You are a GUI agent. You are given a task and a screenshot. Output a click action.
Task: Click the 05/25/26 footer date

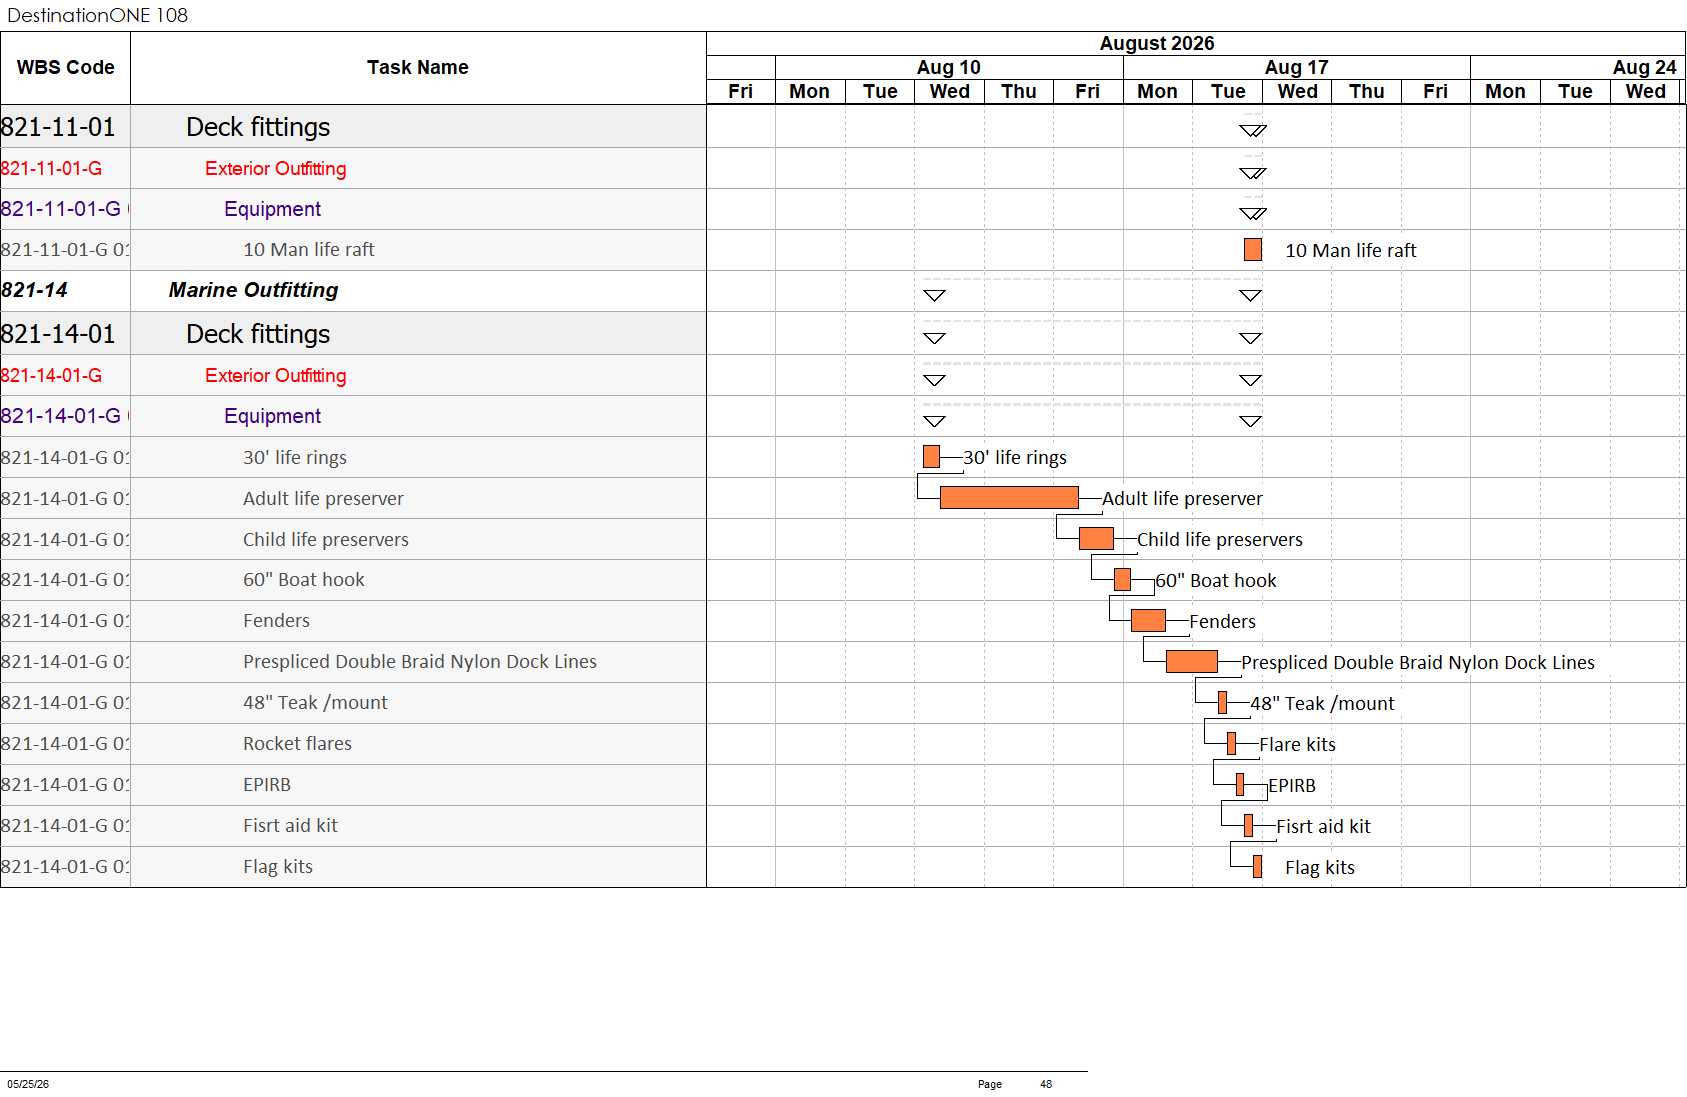[28, 1084]
